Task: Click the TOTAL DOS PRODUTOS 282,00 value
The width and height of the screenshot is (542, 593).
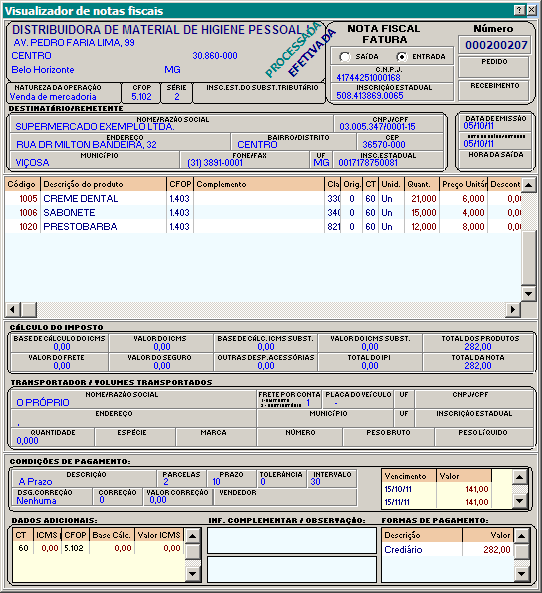Action: coord(478,347)
